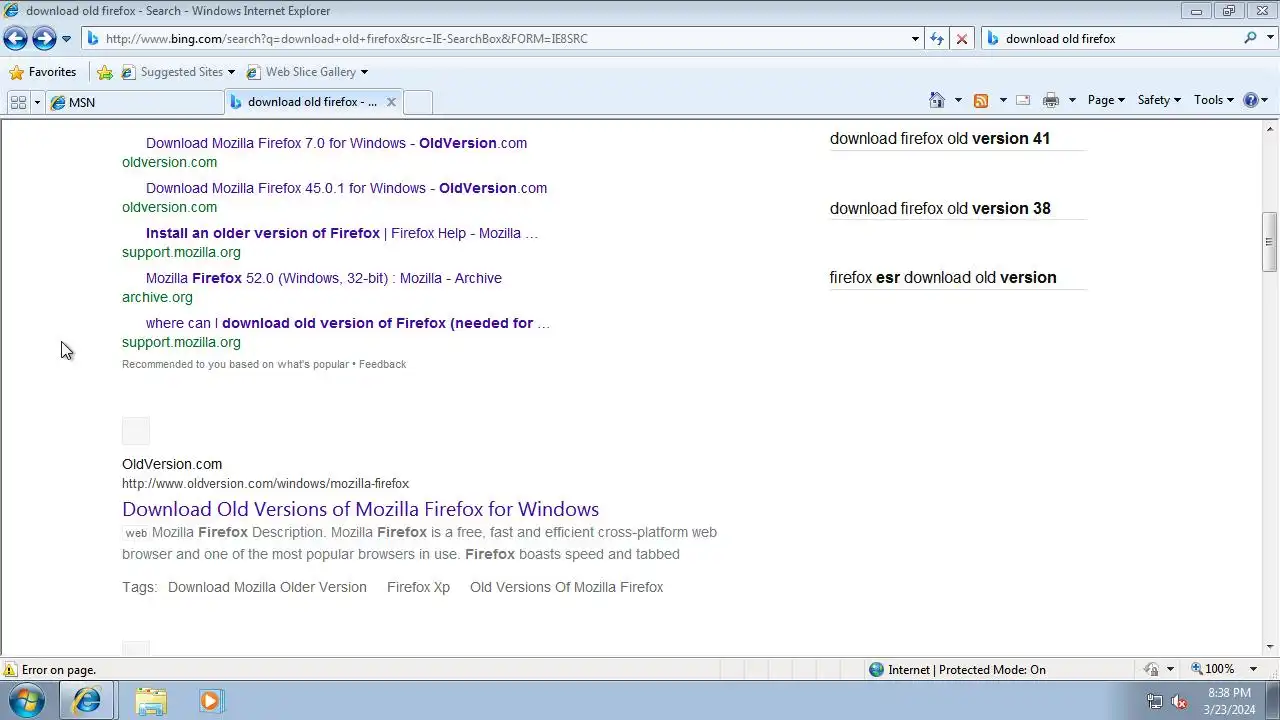Open 'Download Old Versions of Mozilla Firefox for Windows'
Viewport: 1280px width, 720px height.
(360, 509)
